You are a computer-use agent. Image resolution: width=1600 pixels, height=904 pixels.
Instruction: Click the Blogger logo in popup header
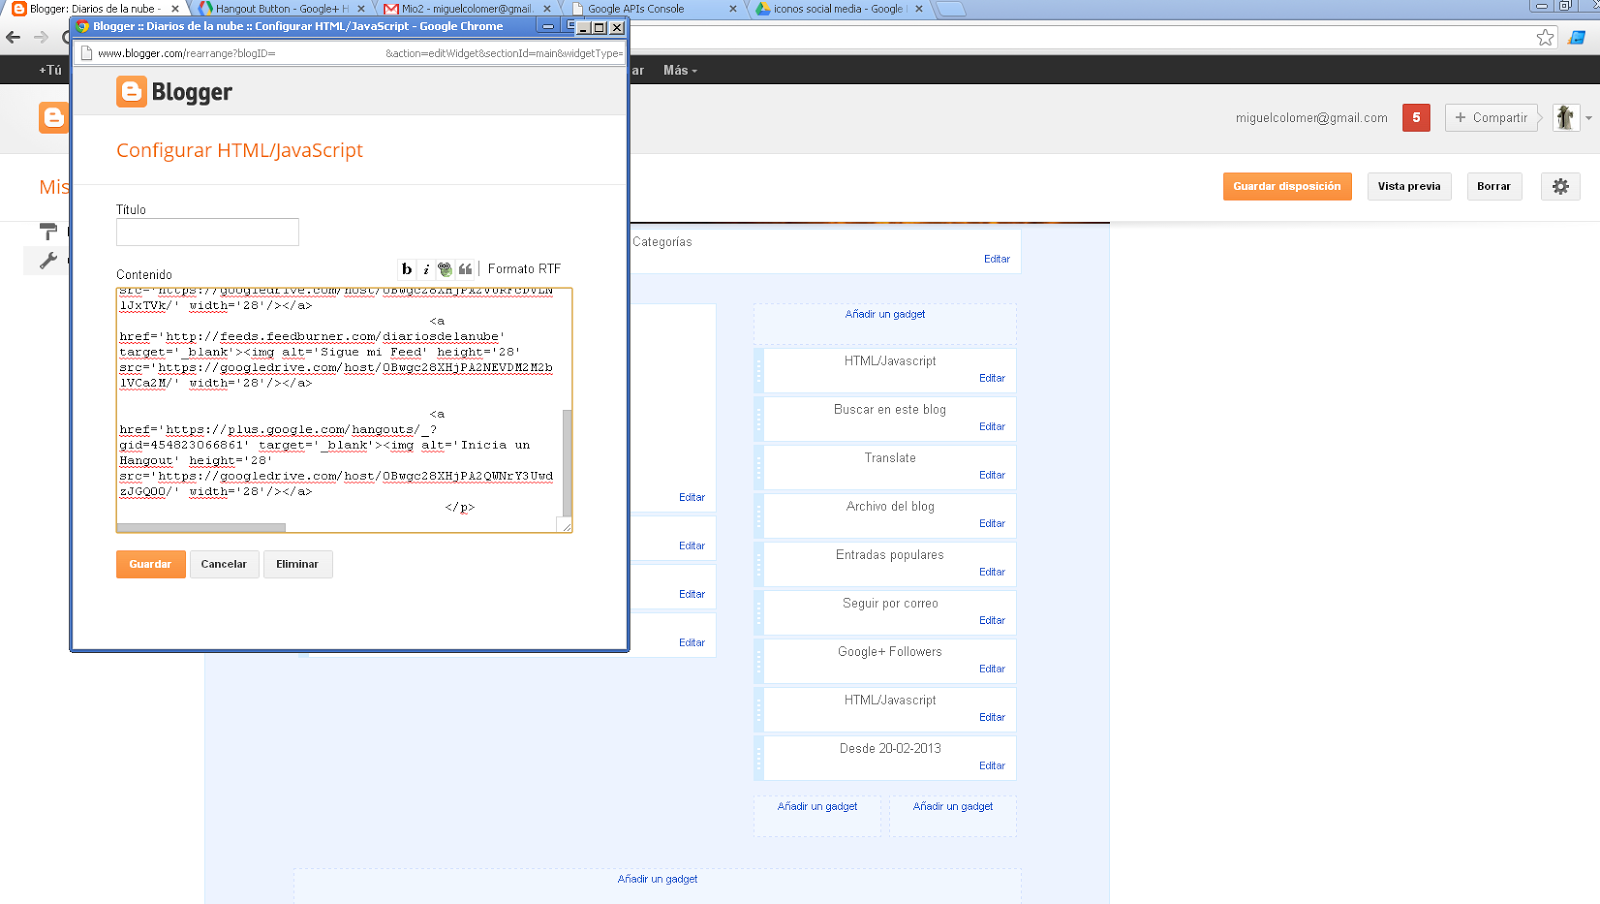174,92
